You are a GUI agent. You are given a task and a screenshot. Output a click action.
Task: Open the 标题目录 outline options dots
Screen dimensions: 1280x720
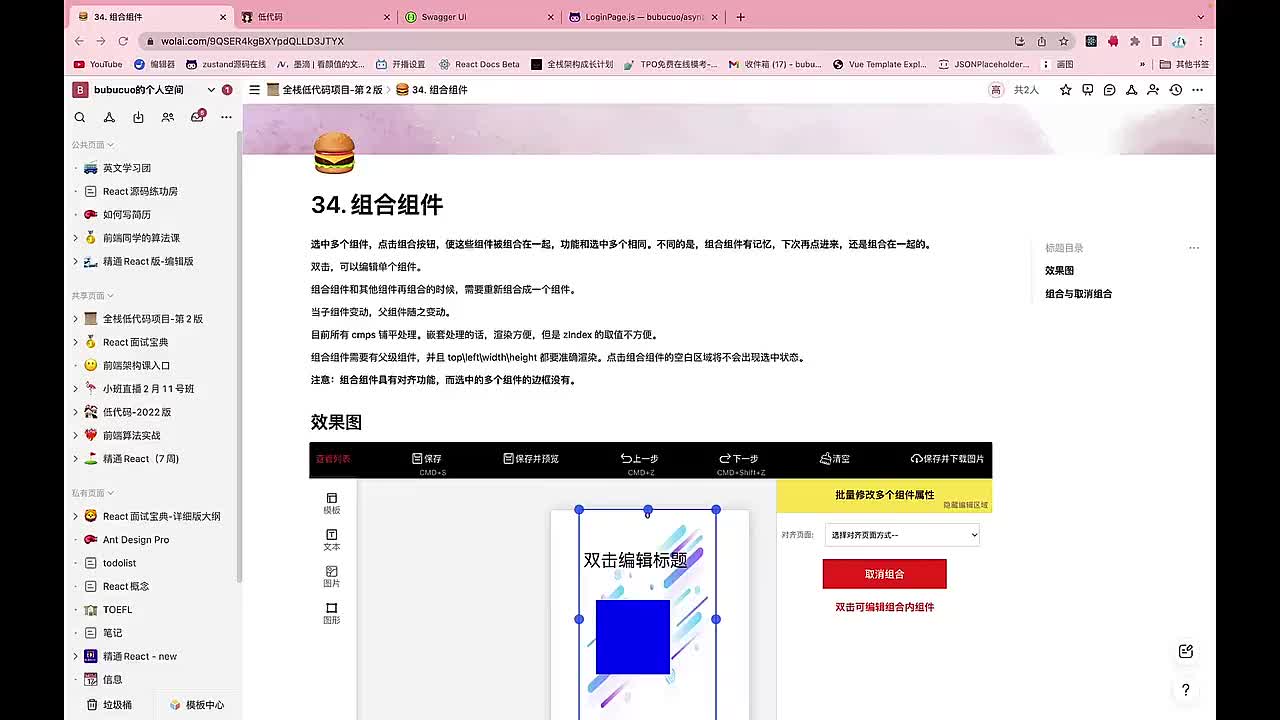[1194, 248]
